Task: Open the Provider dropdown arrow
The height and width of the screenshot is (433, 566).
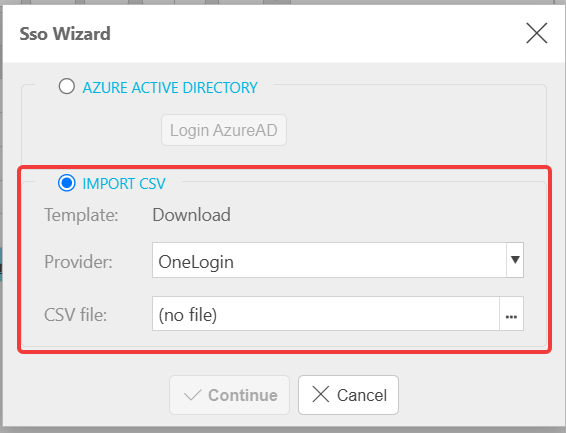Action: (x=515, y=260)
